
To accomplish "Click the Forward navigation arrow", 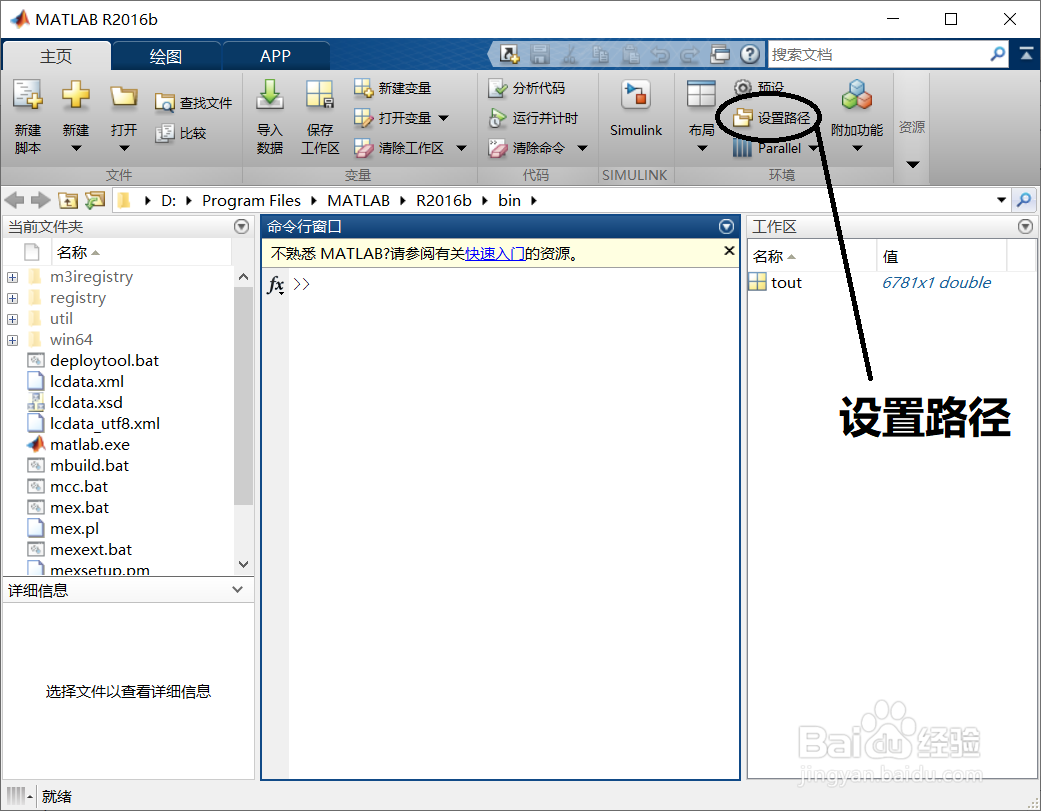I will point(40,200).
